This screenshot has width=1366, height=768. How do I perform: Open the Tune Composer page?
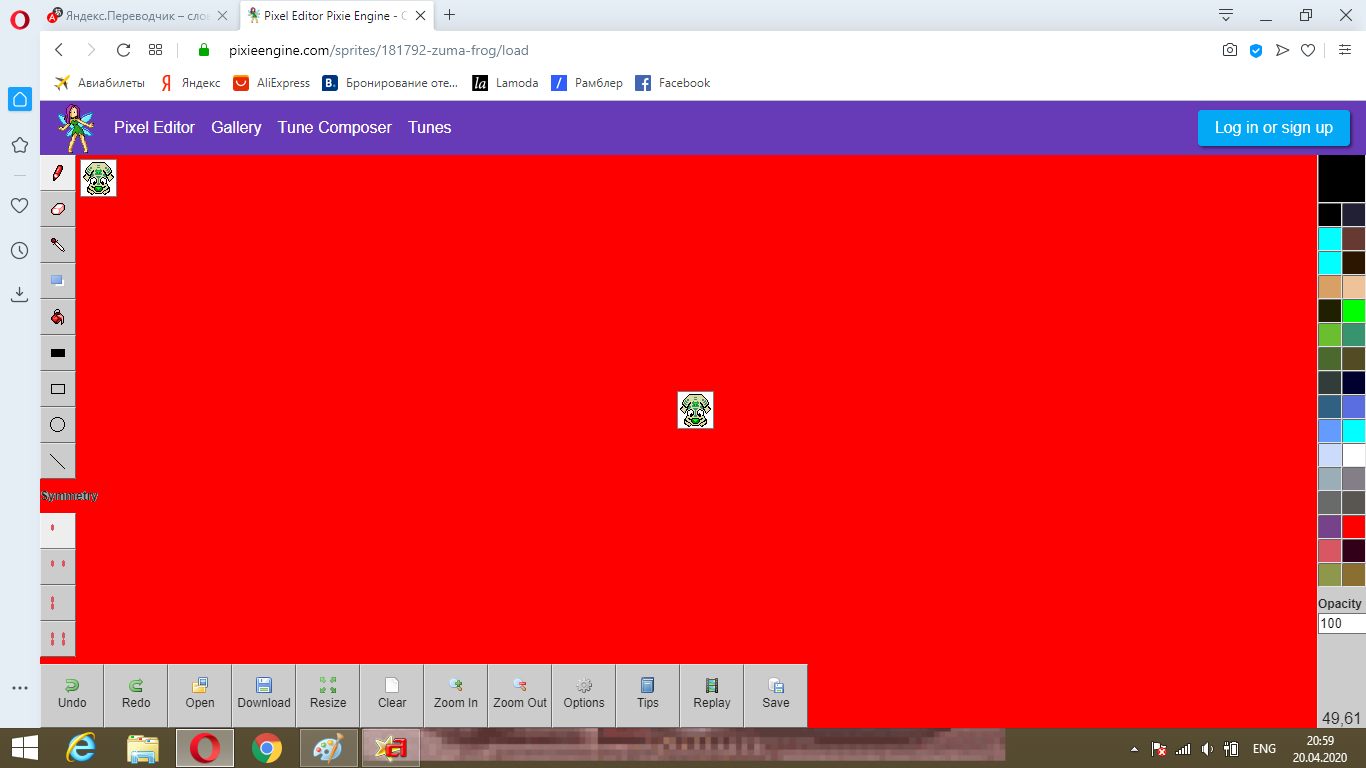coord(335,127)
